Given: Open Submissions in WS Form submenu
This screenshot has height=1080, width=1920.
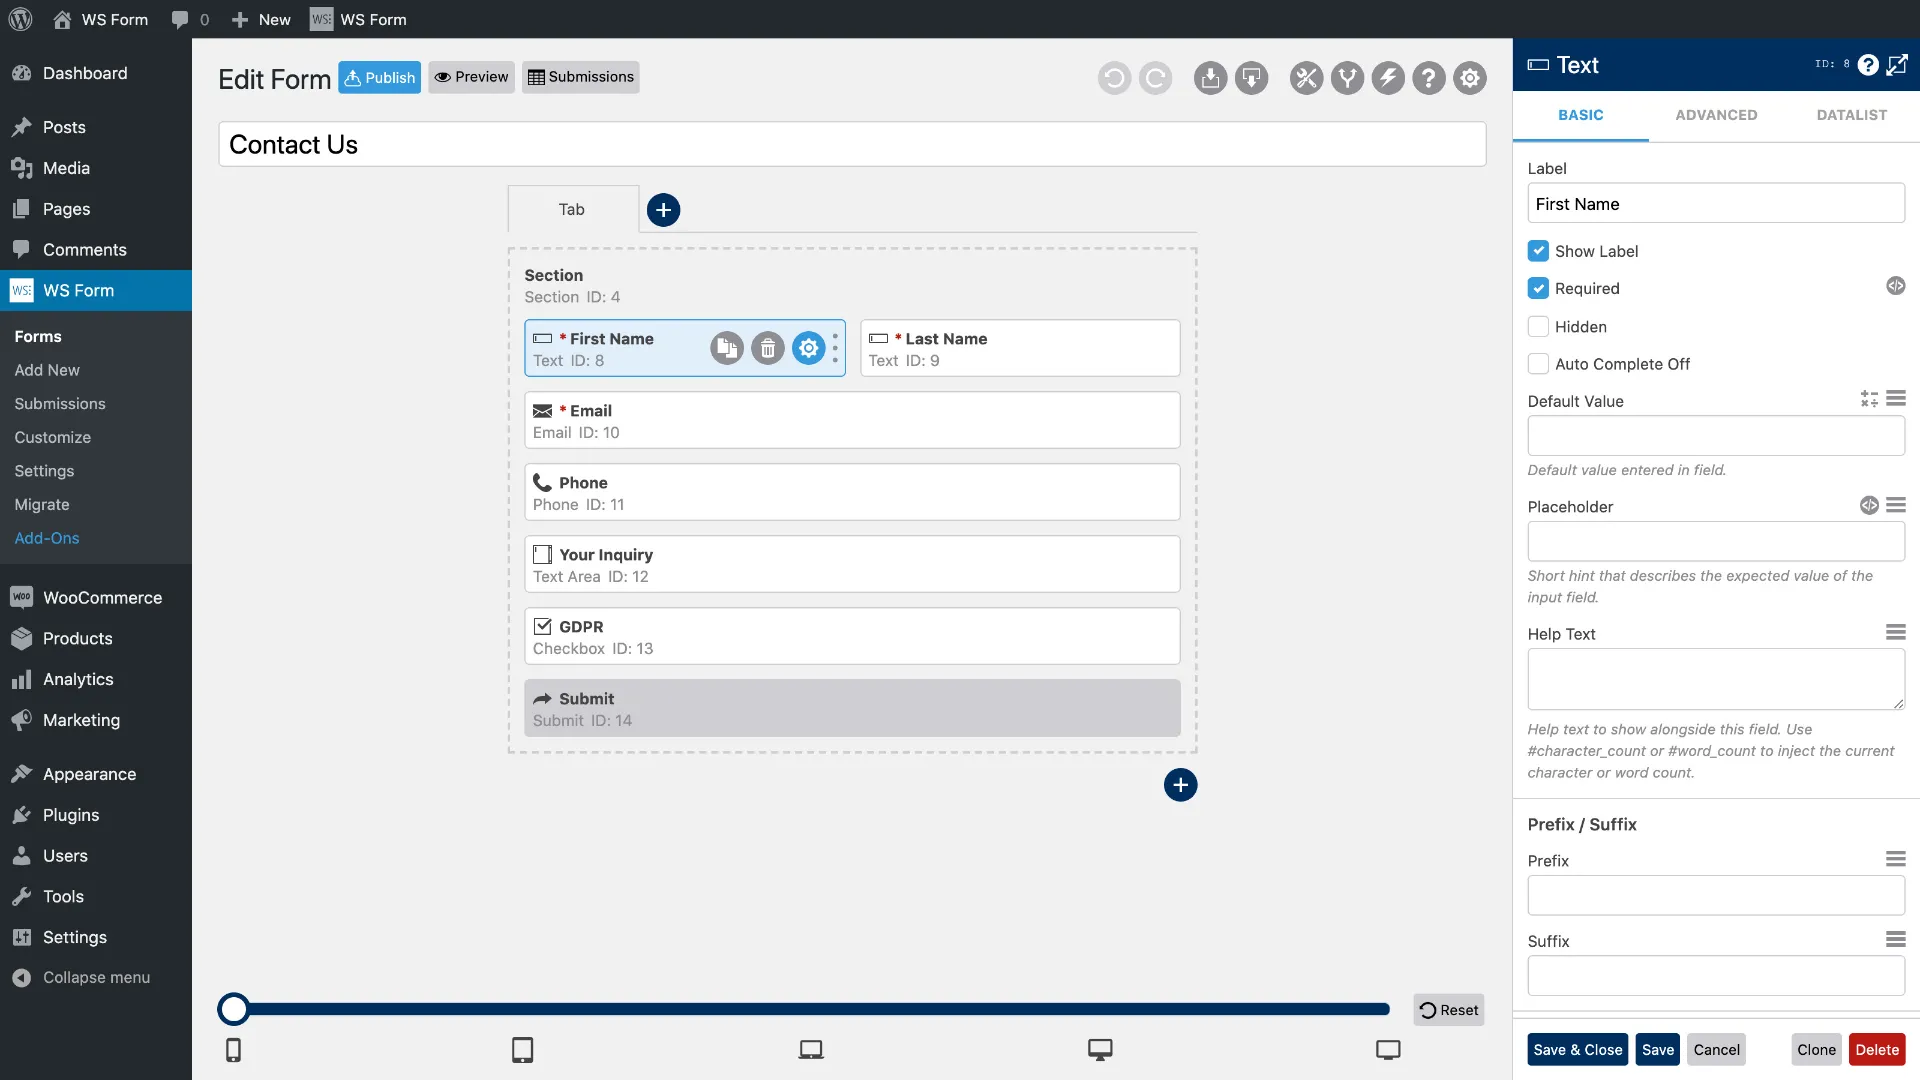Looking at the screenshot, I should (x=60, y=404).
